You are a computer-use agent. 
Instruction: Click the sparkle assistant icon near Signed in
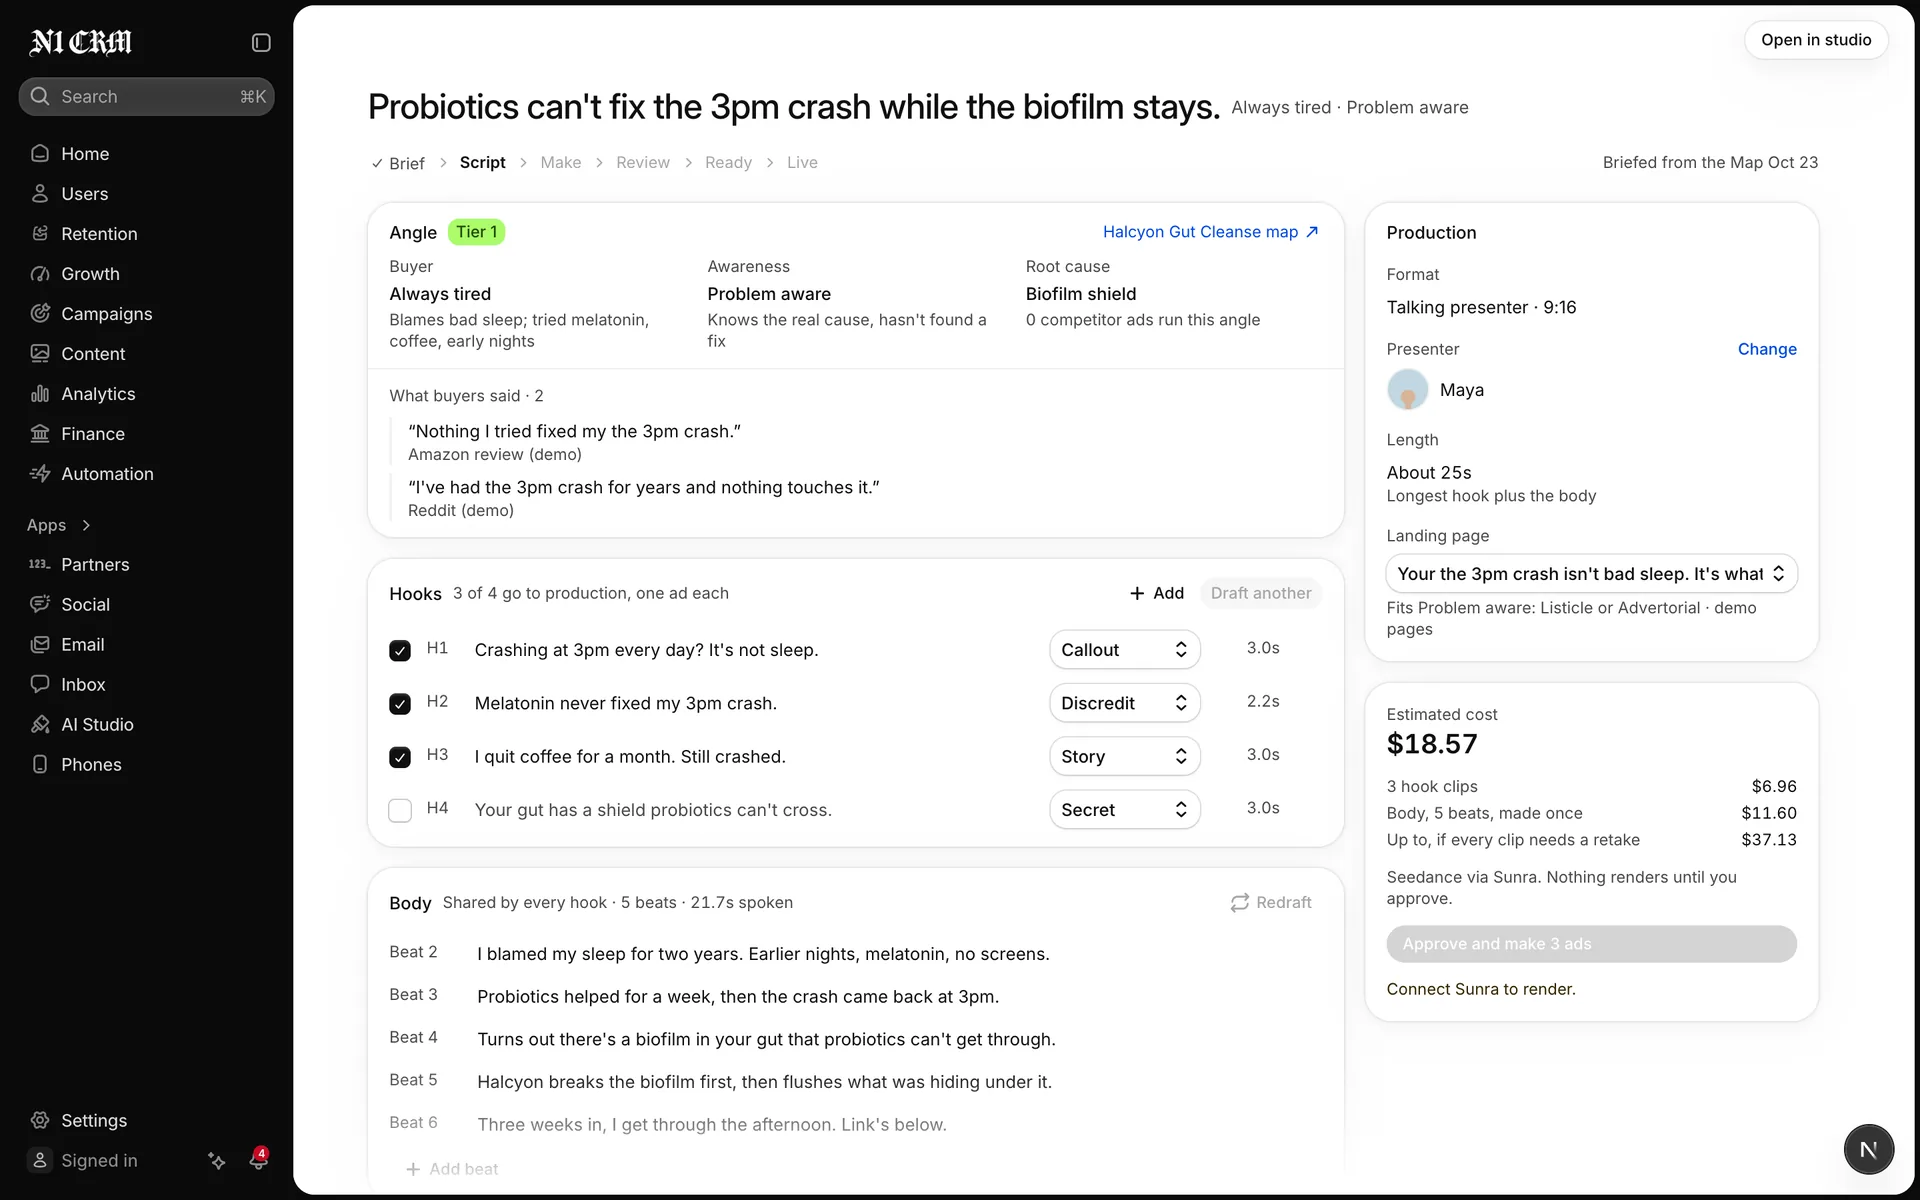[216, 1160]
